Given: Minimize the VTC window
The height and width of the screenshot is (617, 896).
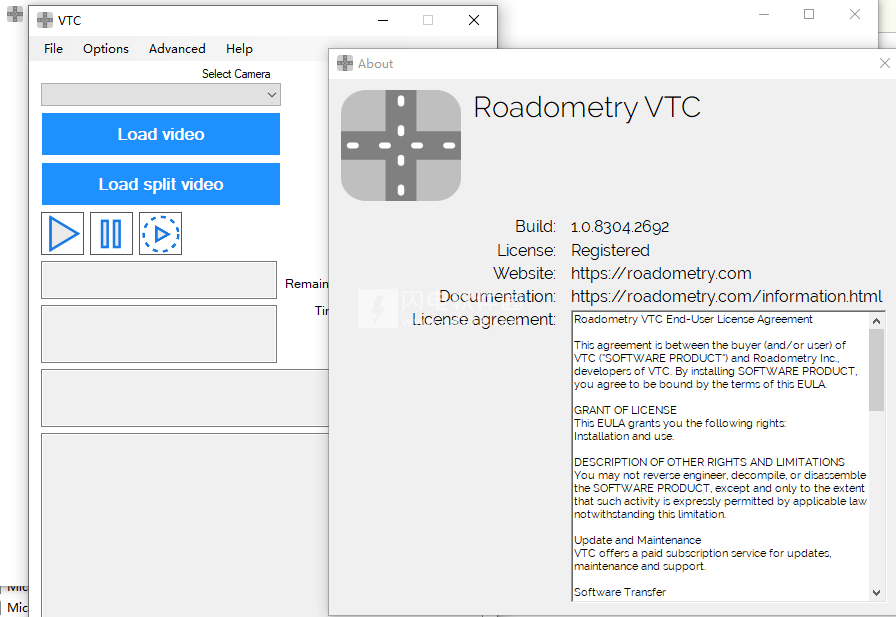Looking at the screenshot, I should 383,20.
